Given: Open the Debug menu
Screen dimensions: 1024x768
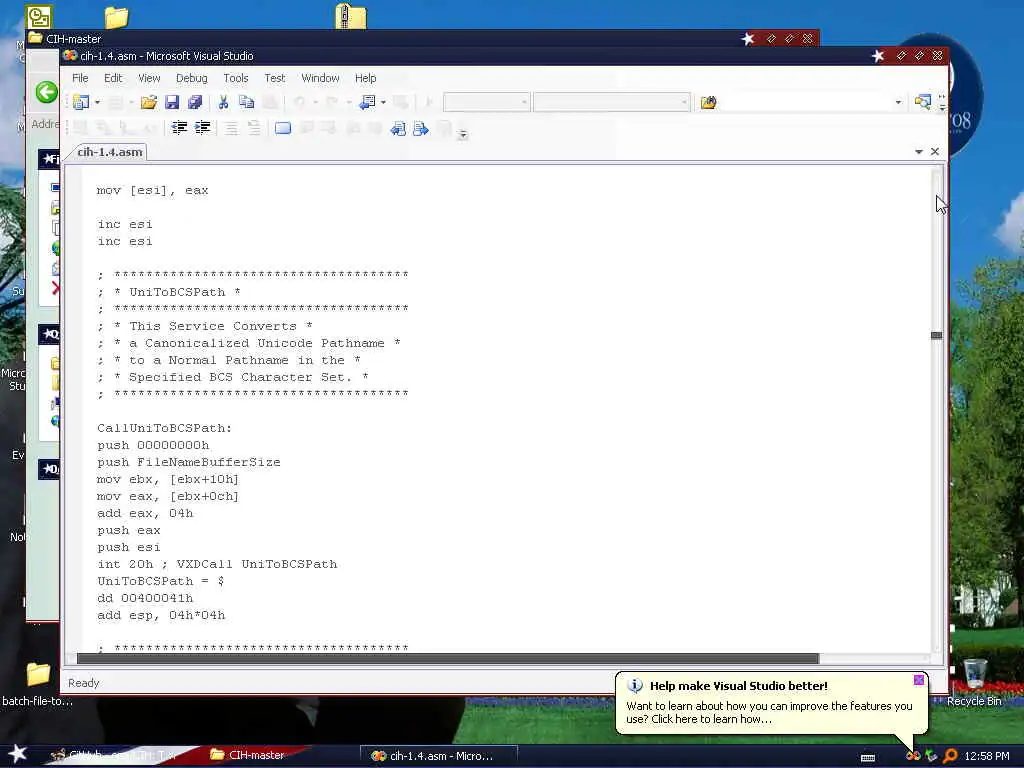Looking at the screenshot, I should pos(191,78).
